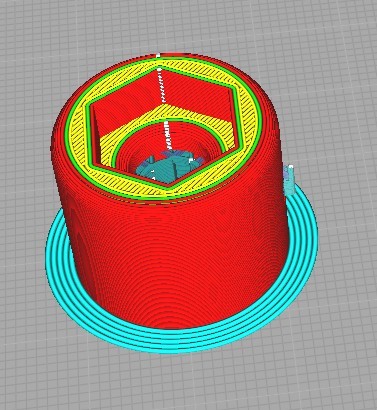Select the white seam marker at top rim
Image resolution: width=377 pixels, height=410 pixels.
159,55
